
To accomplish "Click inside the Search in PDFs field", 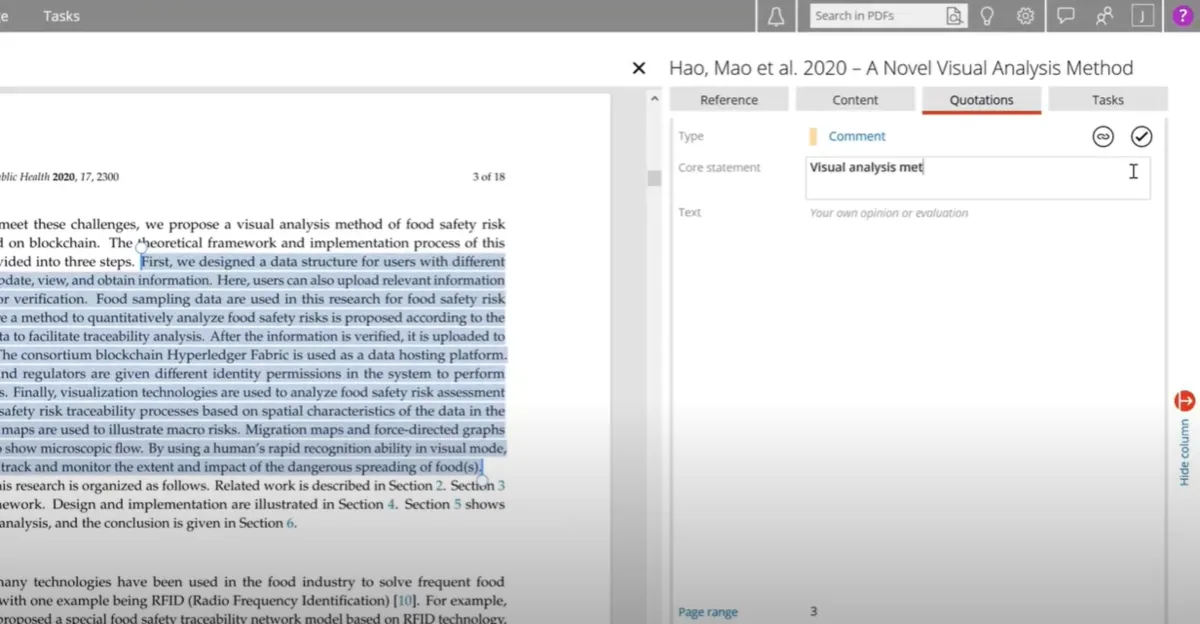I will [877, 16].
